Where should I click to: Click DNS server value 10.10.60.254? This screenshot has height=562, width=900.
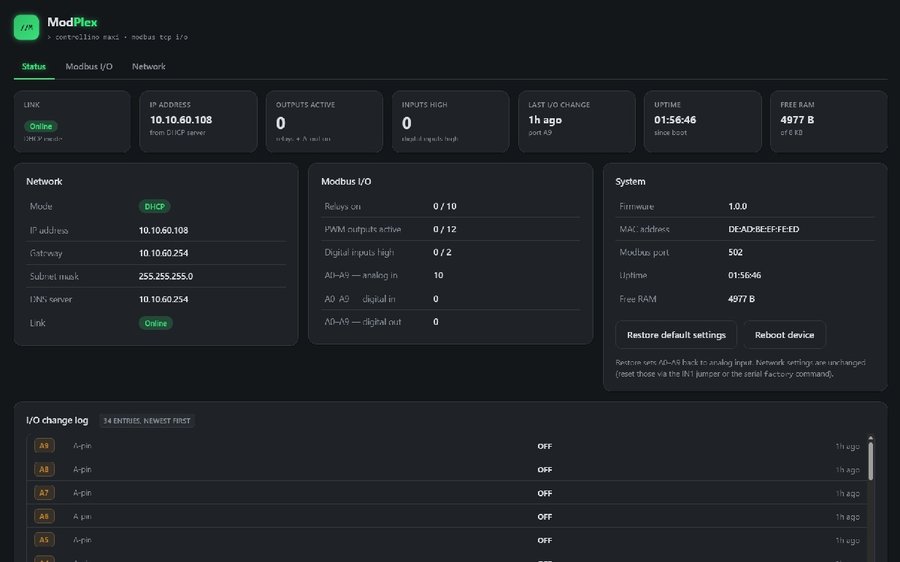coord(163,299)
